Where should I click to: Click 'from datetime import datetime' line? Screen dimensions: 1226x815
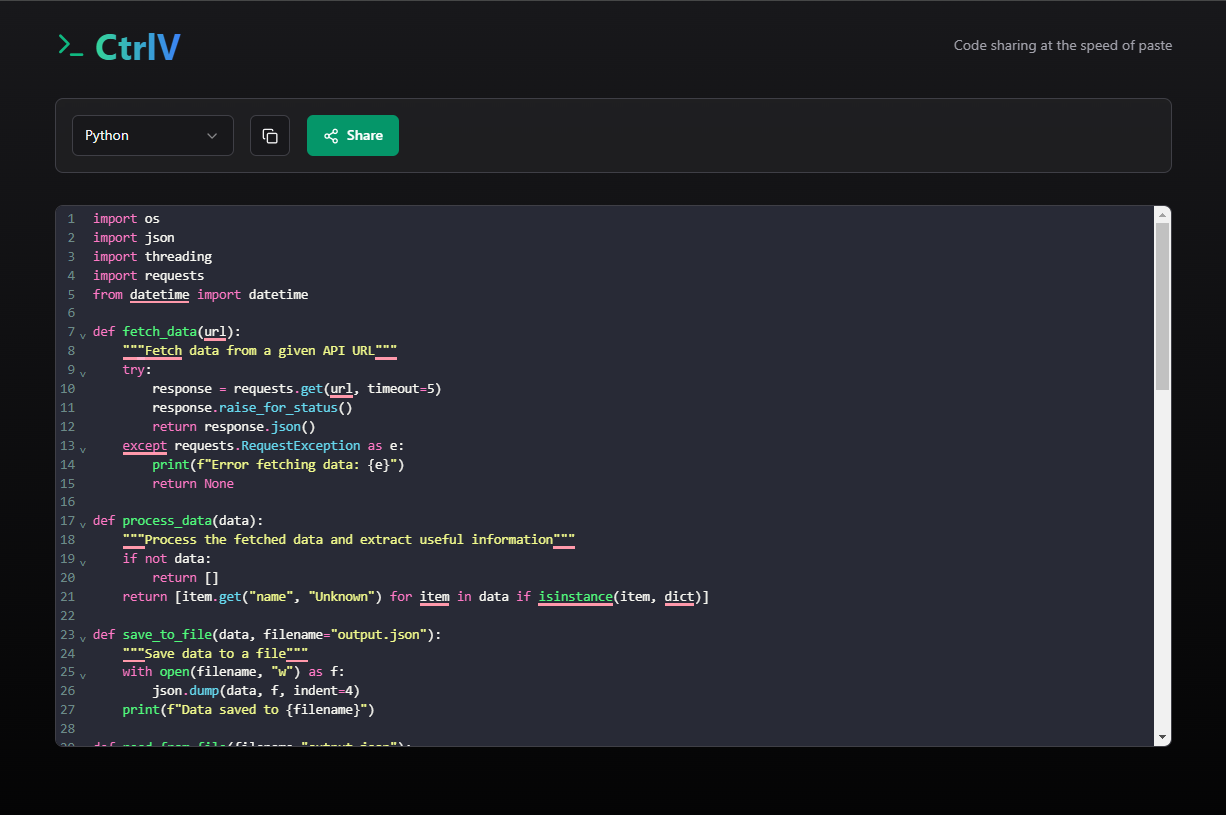200,294
